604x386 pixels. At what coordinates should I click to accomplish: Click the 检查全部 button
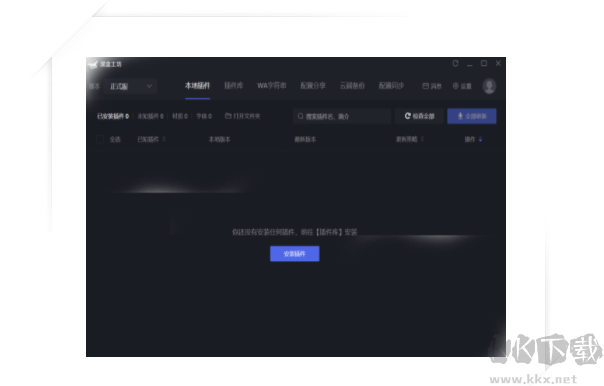[419, 116]
